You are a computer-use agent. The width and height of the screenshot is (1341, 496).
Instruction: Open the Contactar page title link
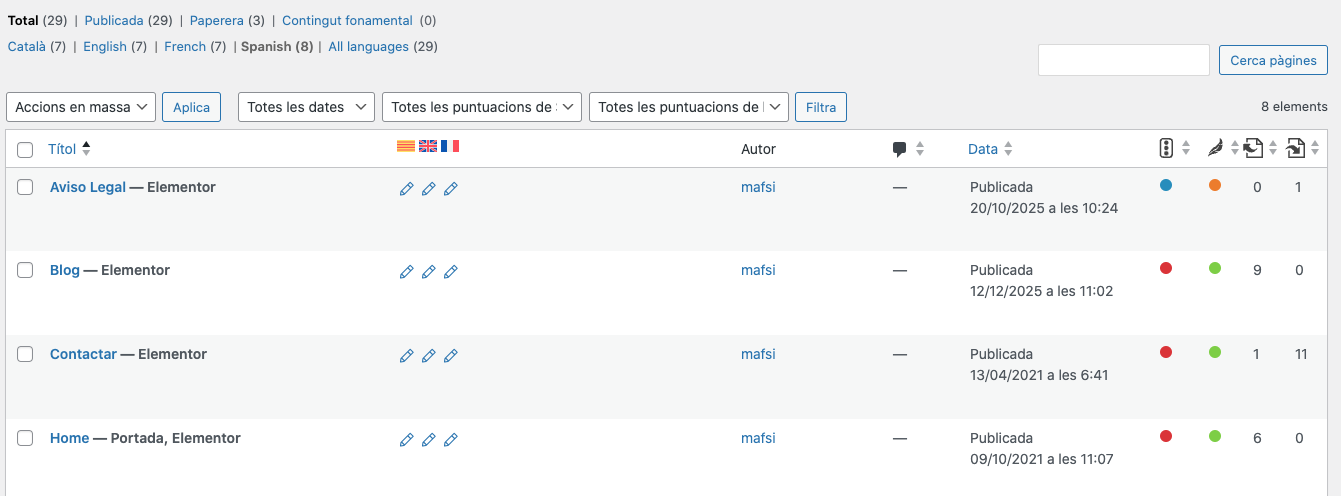point(83,354)
